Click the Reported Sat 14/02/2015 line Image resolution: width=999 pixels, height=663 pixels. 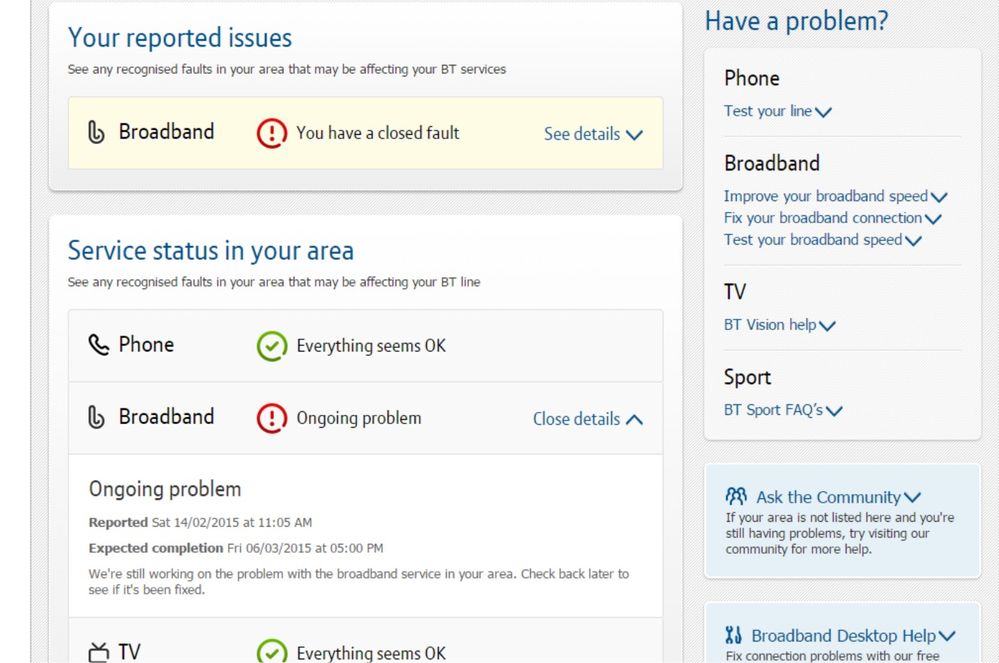coord(200,522)
